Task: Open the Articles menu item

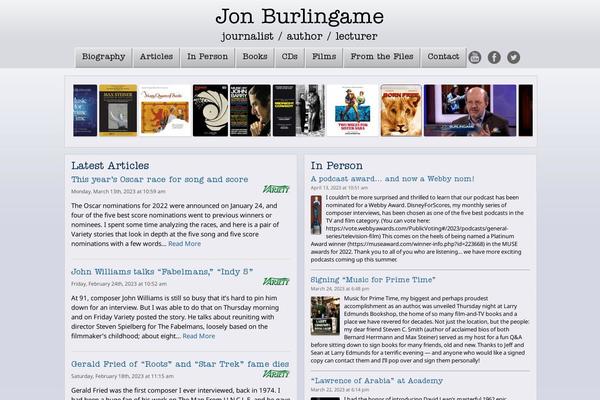Action: (x=156, y=57)
